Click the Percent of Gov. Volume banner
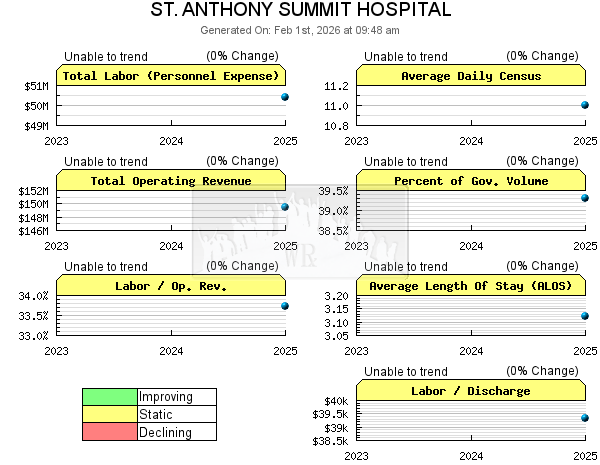This screenshot has height=465, width=600. click(x=471, y=181)
